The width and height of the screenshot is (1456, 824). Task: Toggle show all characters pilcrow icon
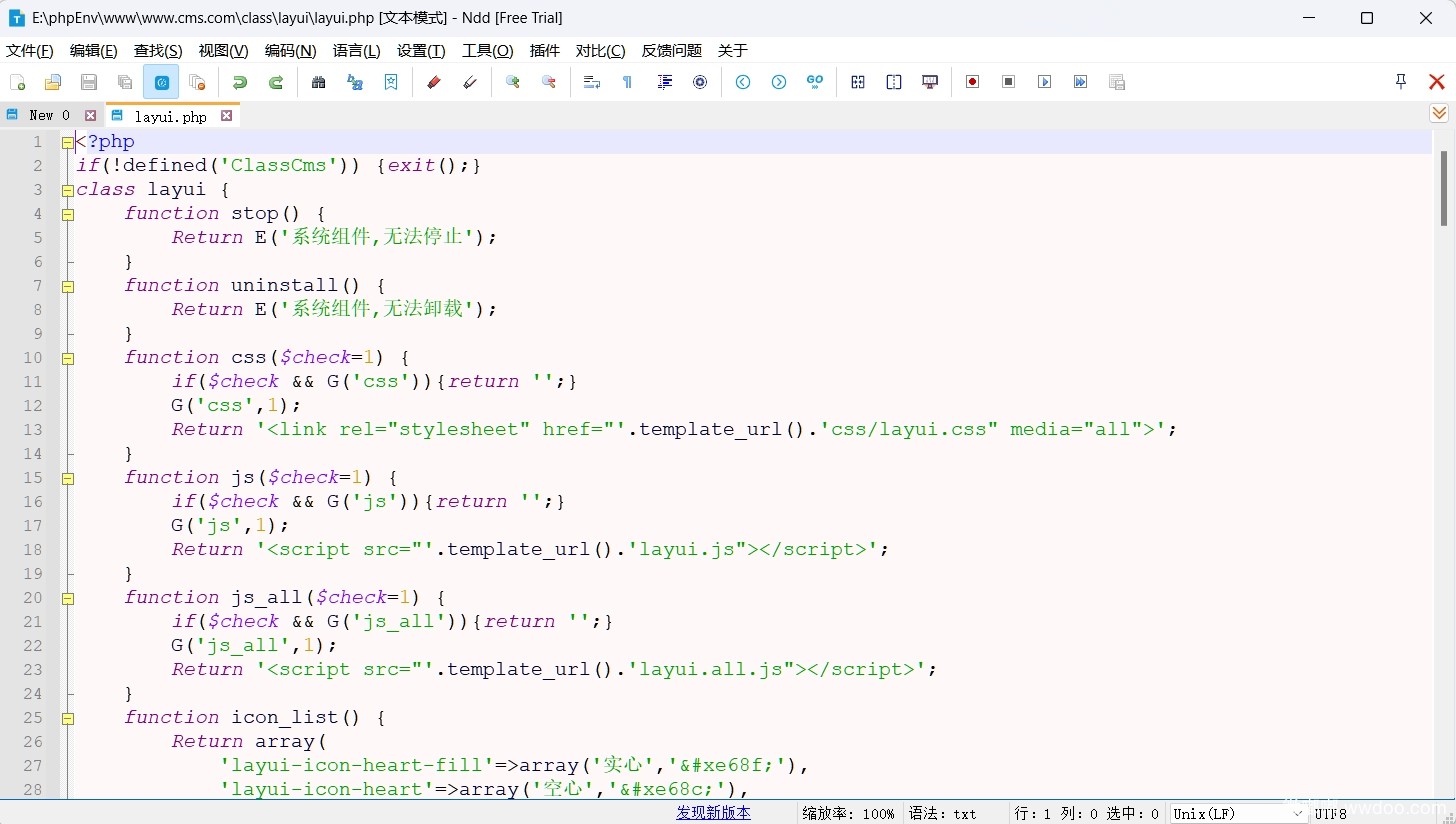(628, 82)
